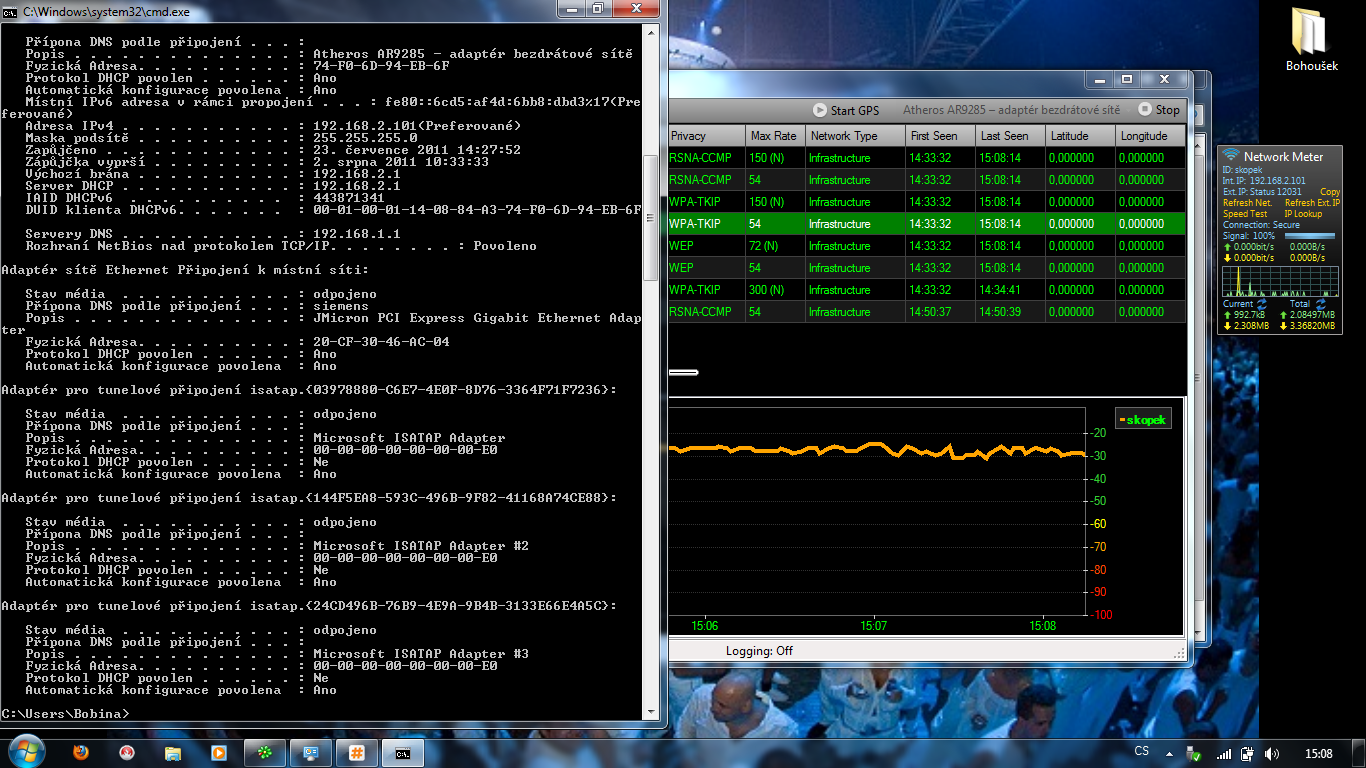Click Refresh Ext. IP in Network Meter
This screenshot has width=1366, height=768.
[x=1311, y=203]
